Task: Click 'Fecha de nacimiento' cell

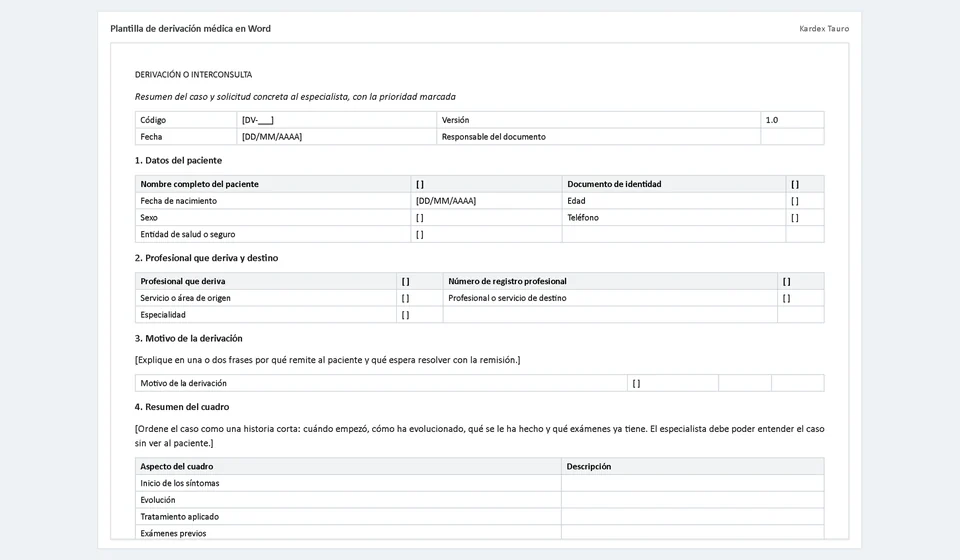Action: tap(273, 201)
